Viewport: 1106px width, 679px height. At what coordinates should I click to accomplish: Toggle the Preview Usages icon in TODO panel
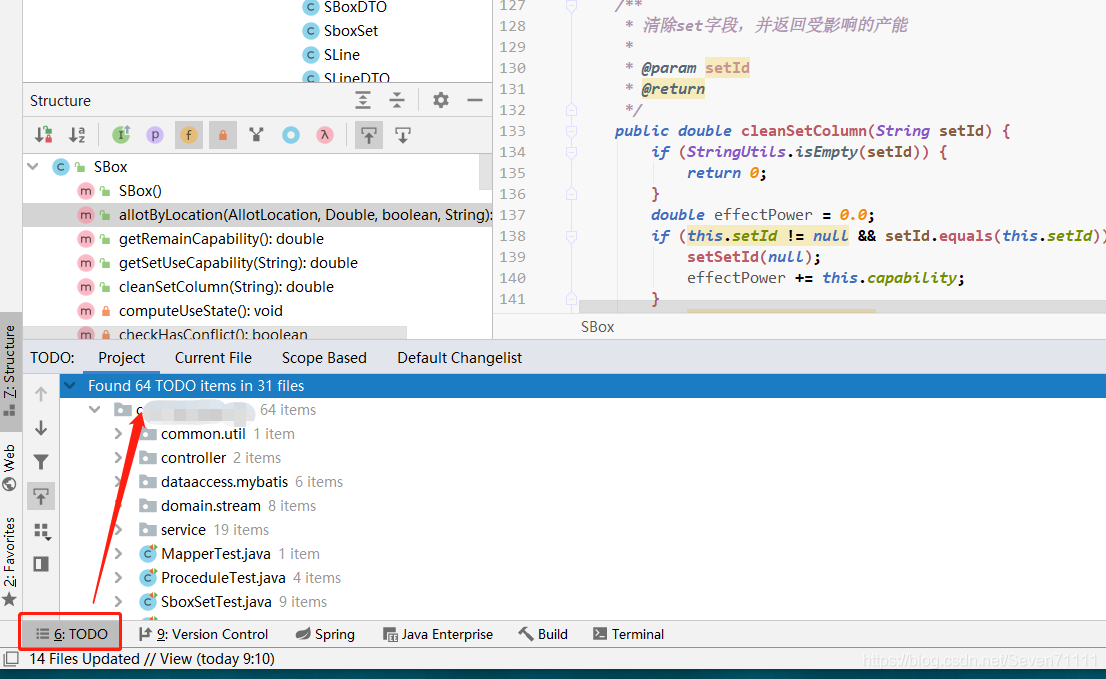pyautogui.click(x=40, y=563)
